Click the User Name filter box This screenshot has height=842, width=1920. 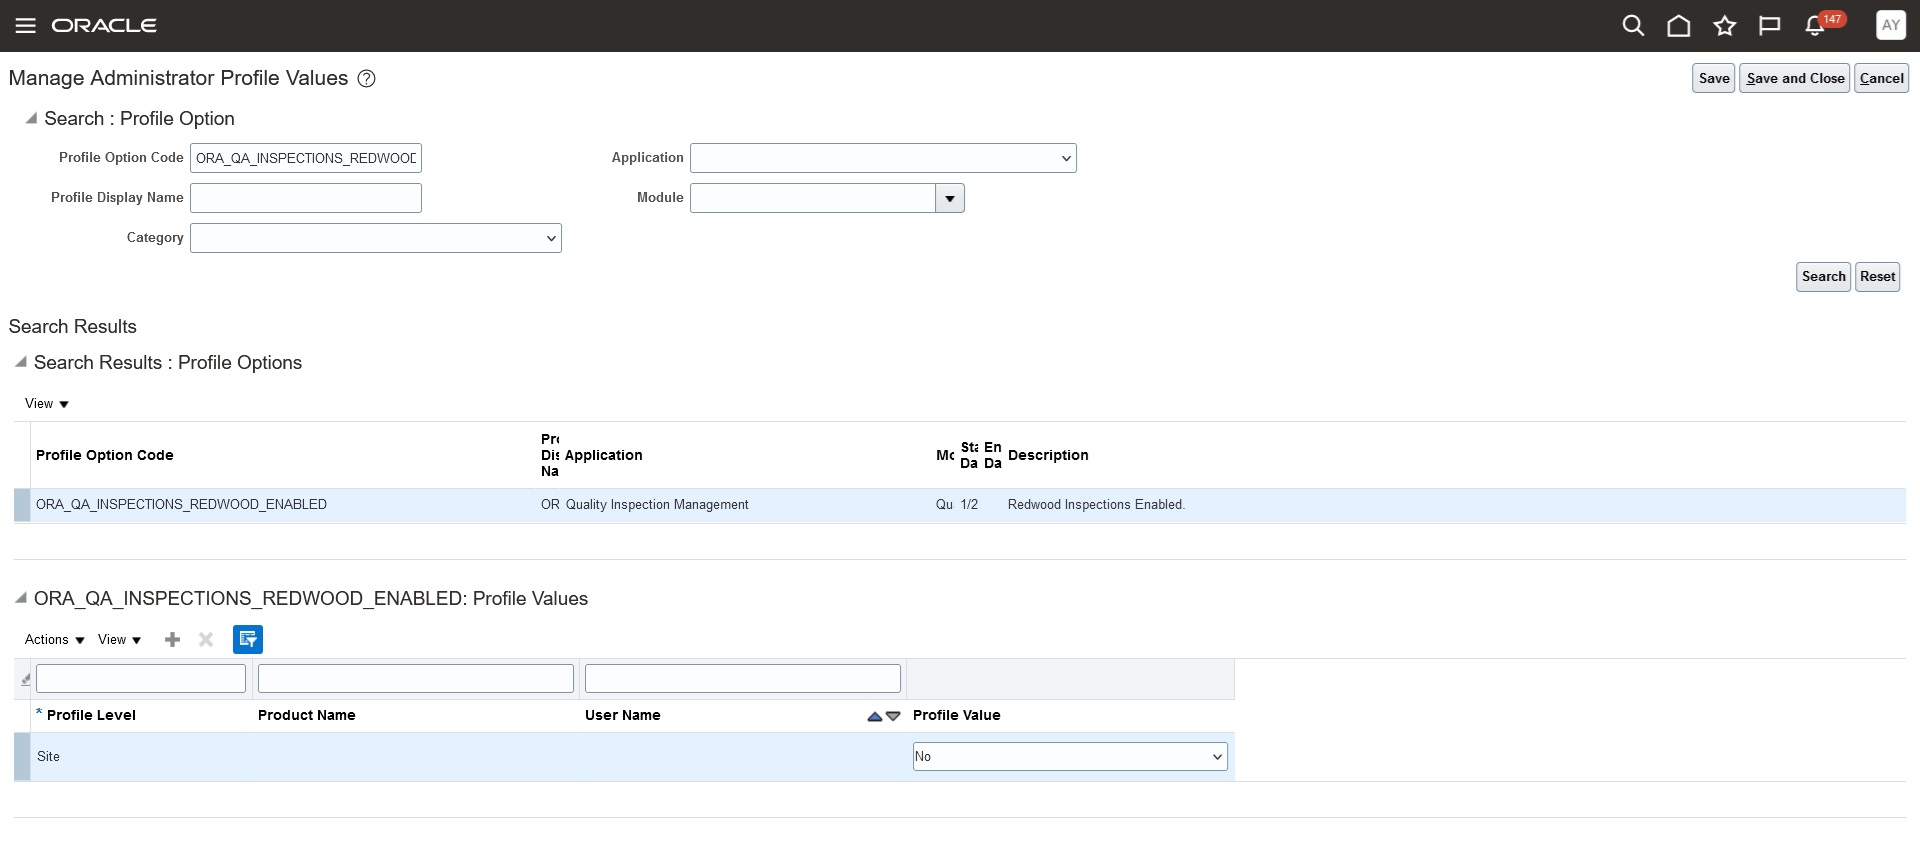click(x=743, y=679)
